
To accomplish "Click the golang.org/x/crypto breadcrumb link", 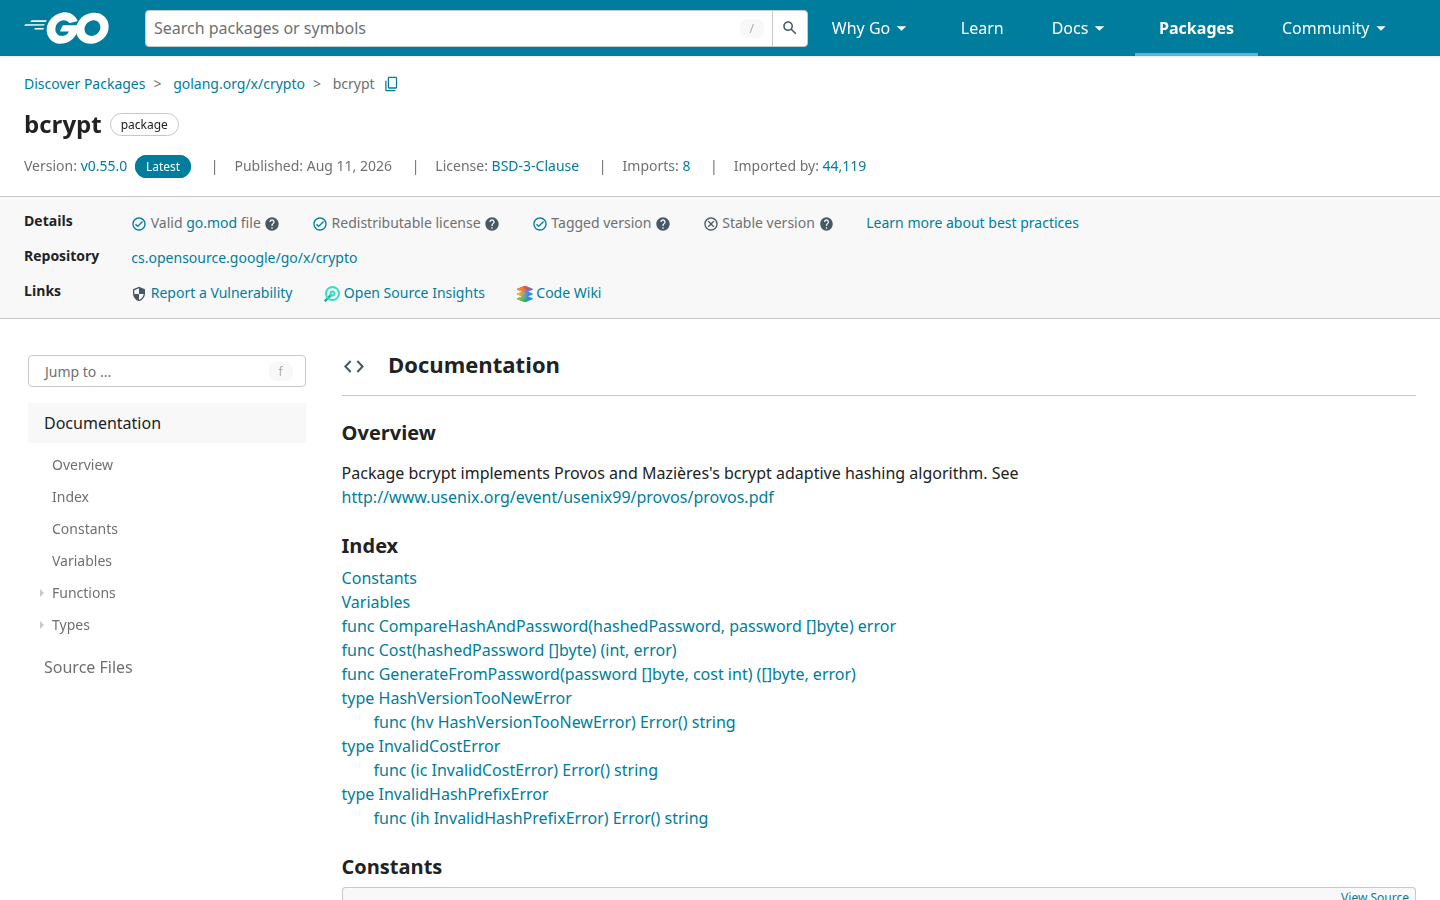I will coord(239,84).
